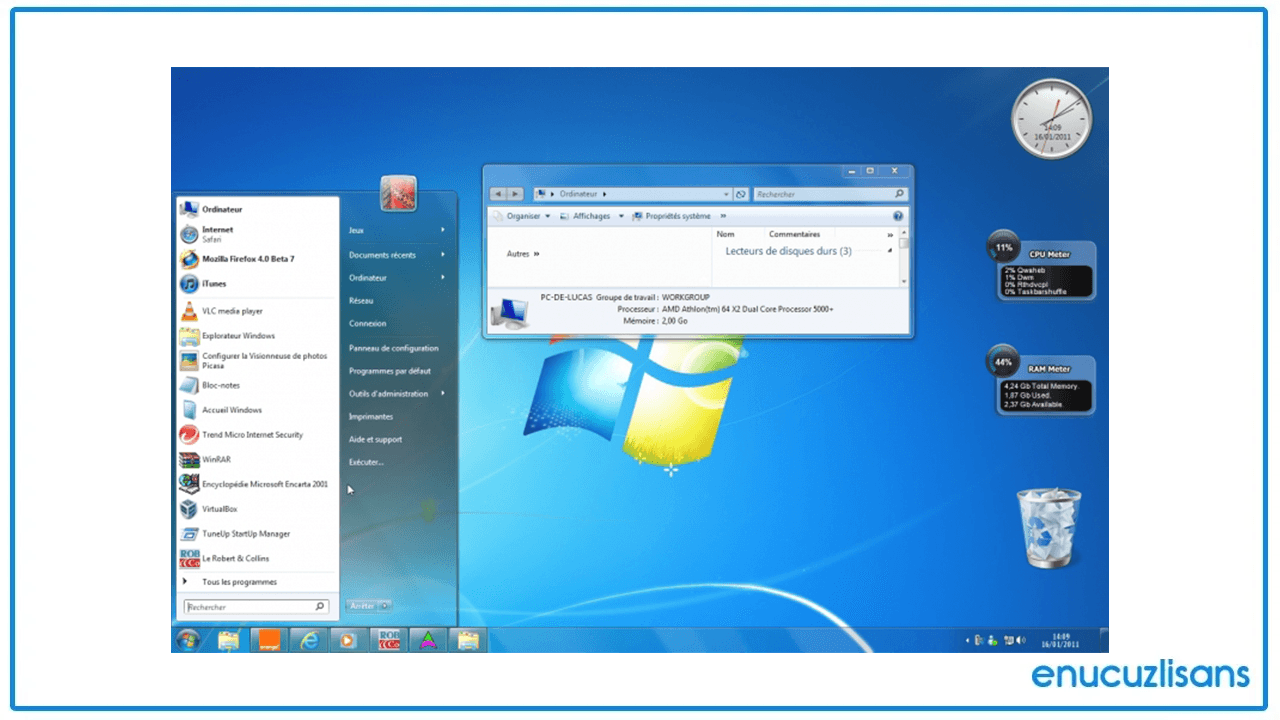This screenshot has height=720, width=1280.
Task: Show more toolbar commands after Propriétés système
Action: pyautogui.click(x=723, y=216)
